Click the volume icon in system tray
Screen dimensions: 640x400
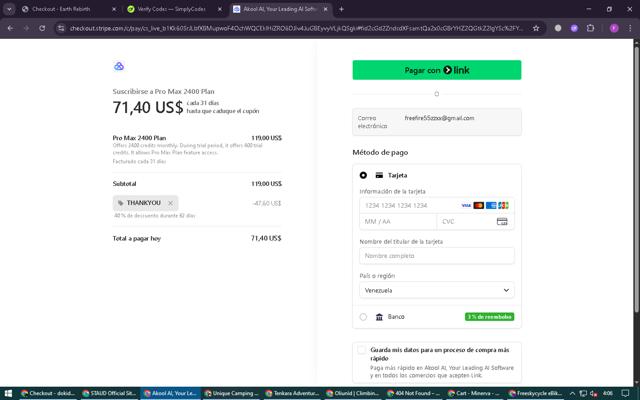point(594,393)
